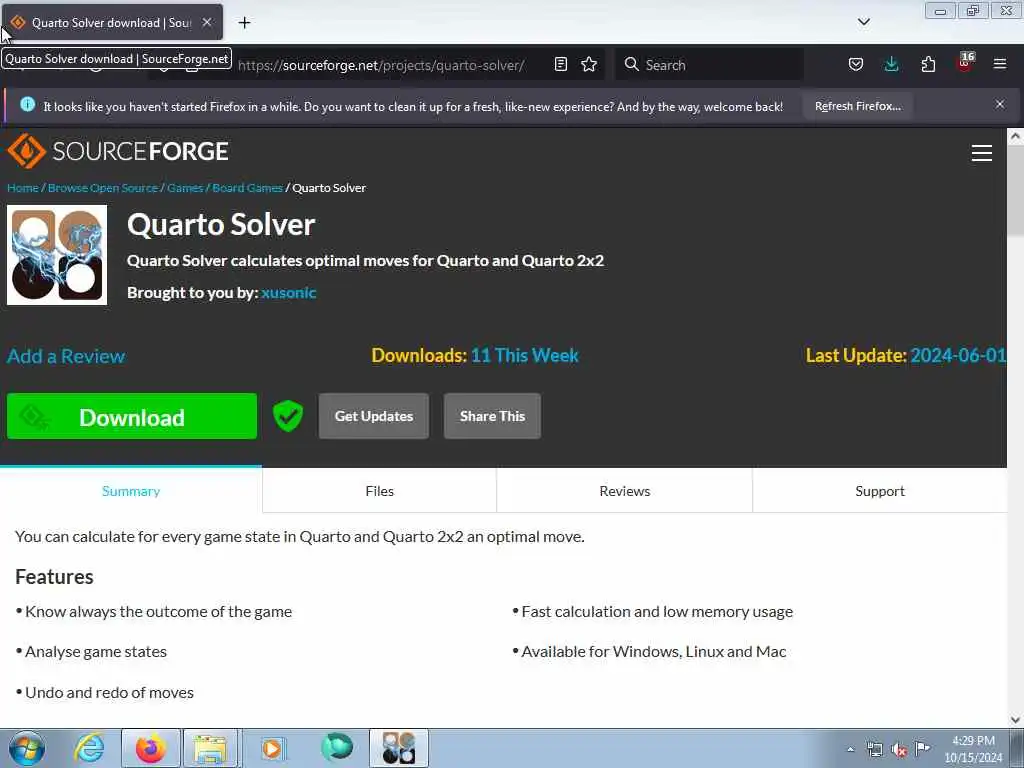
Task: Open the Pocket save icon
Action: 856,65
